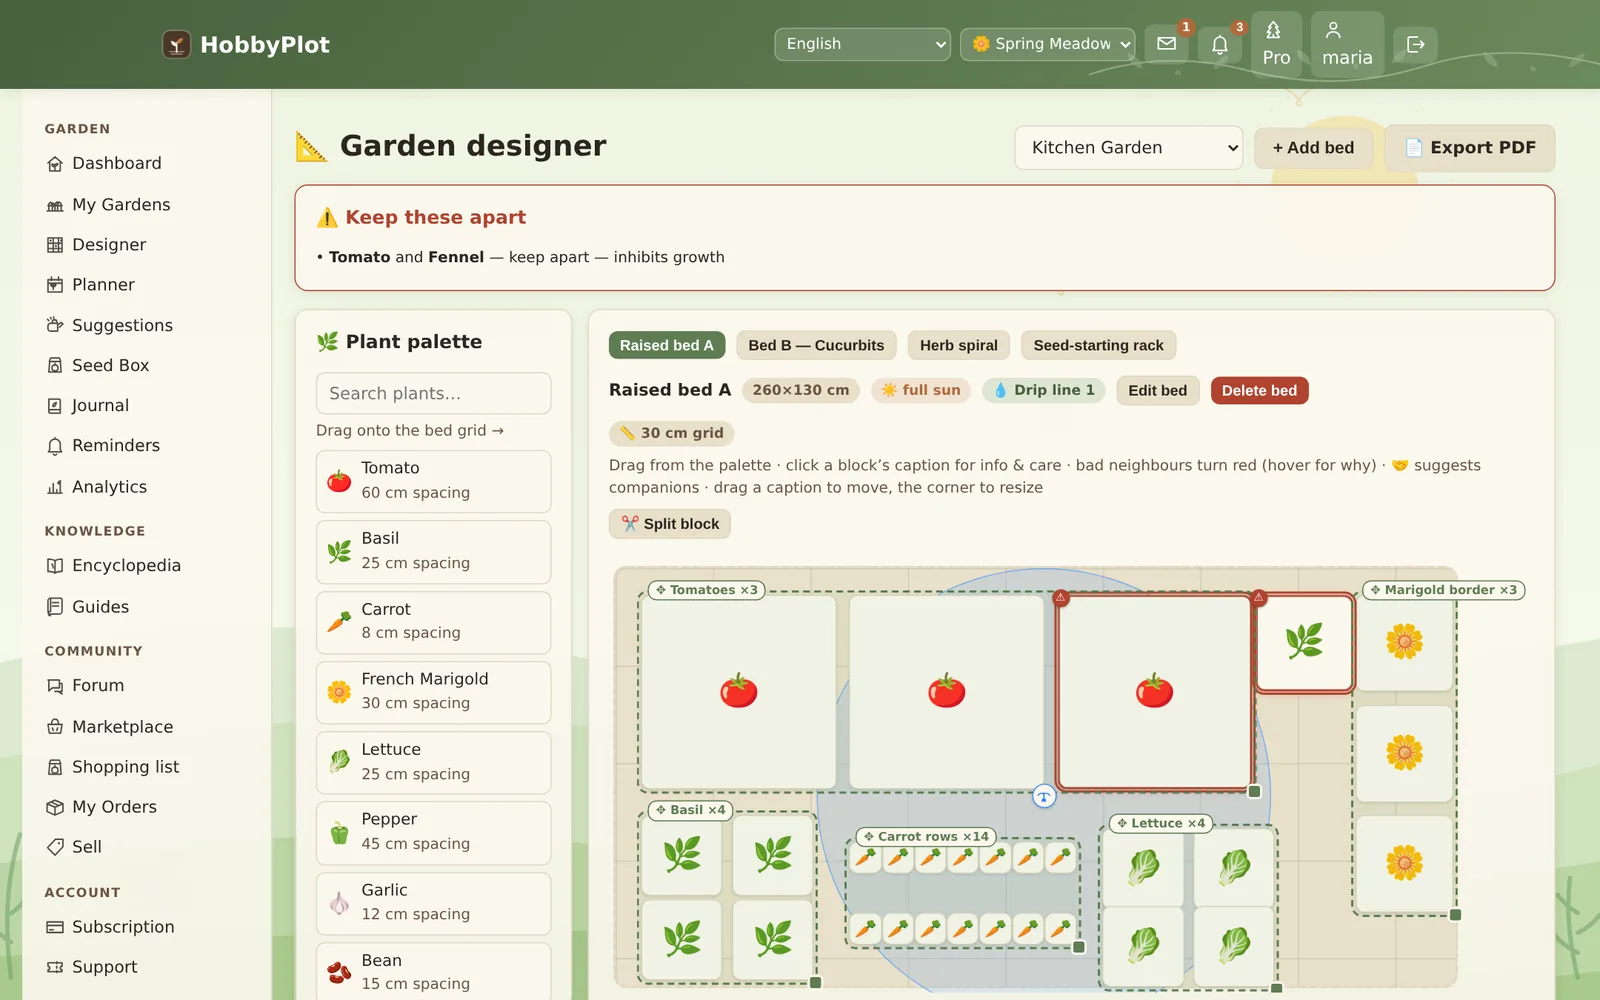1600x1000 pixels.
Task: Switch to Bed B — Cucurbits tab
Action: (816, 345)
